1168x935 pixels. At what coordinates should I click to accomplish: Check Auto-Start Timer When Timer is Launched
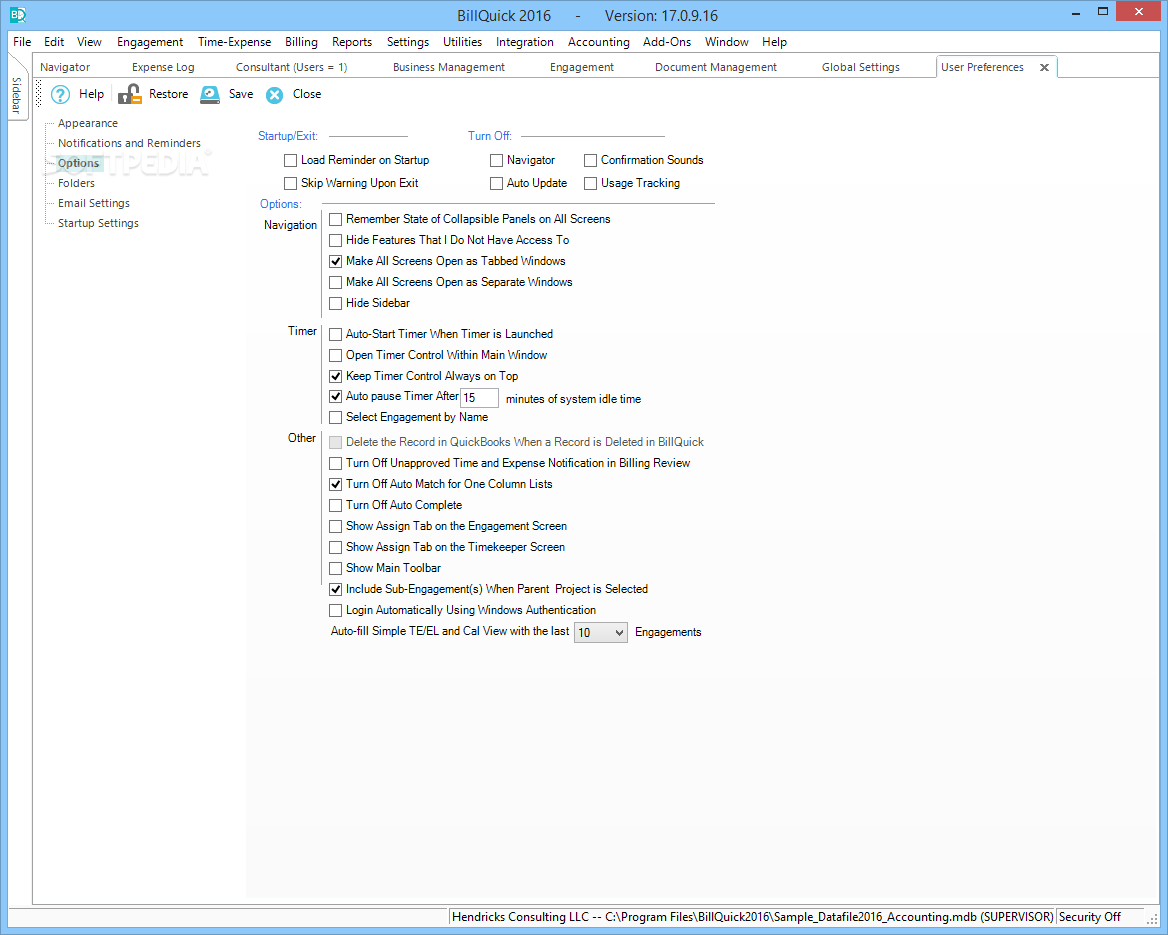click(336, 335)
